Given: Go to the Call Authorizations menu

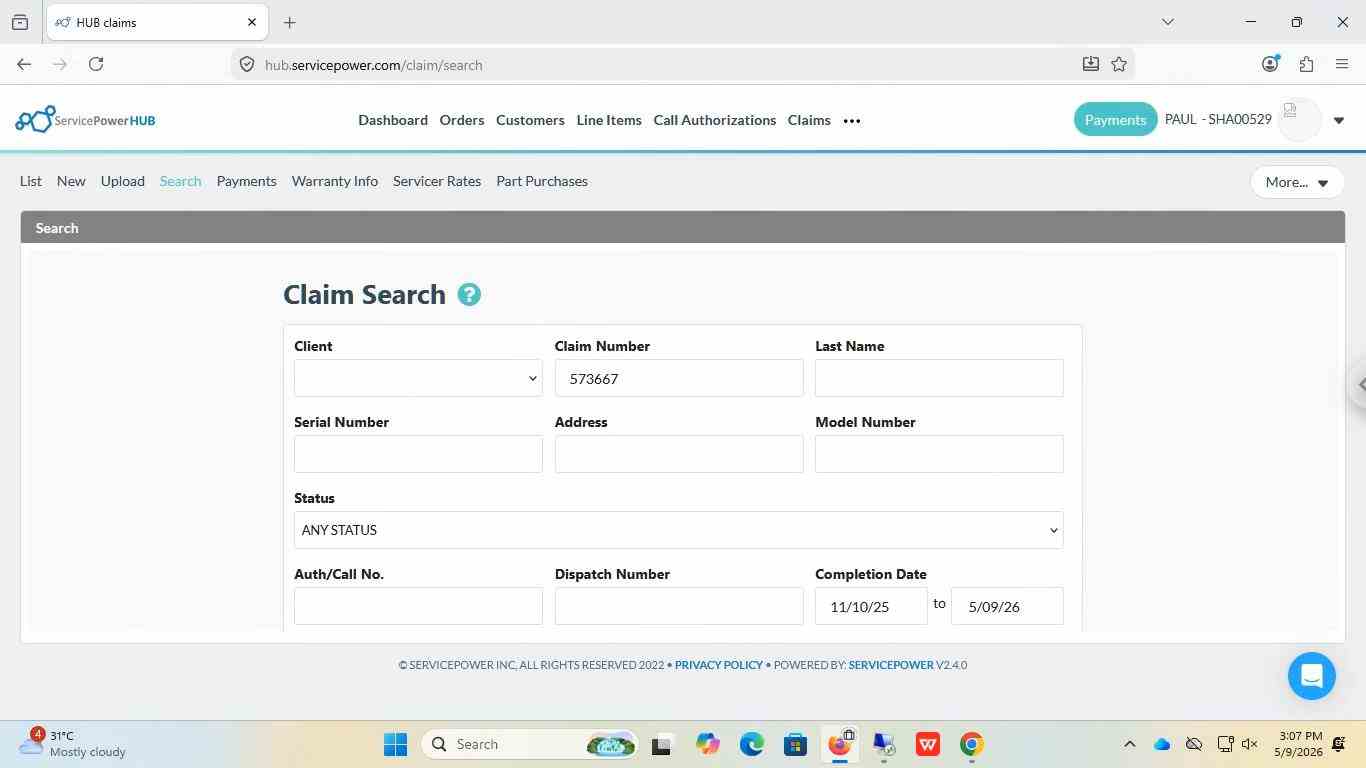Looking at the screenshot, I should (x=715, y=120).
